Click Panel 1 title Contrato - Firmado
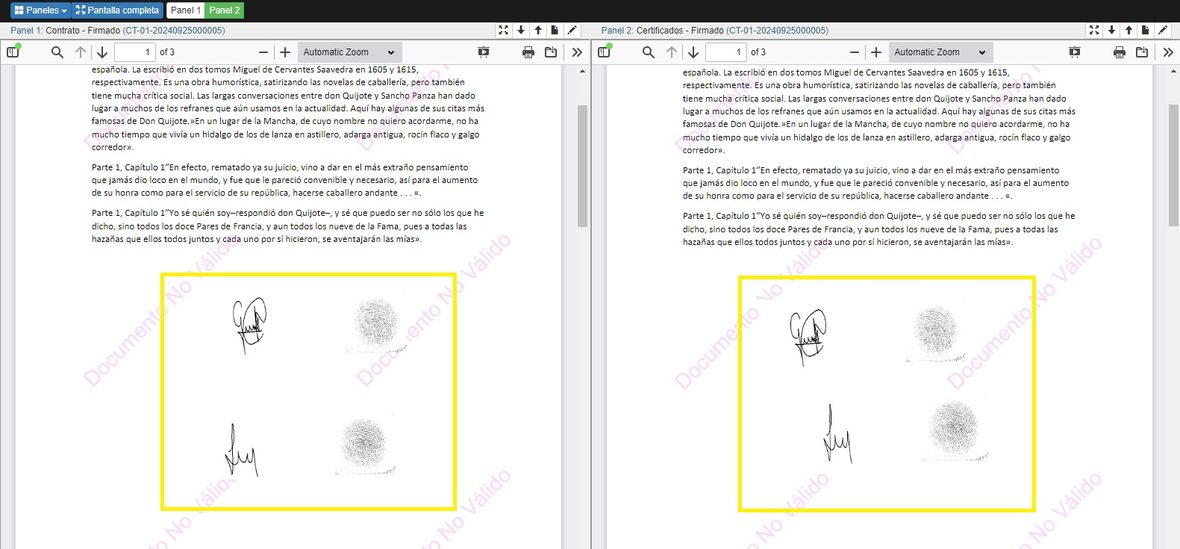This screenshot has width=1180, height=549. coord(84,31)
